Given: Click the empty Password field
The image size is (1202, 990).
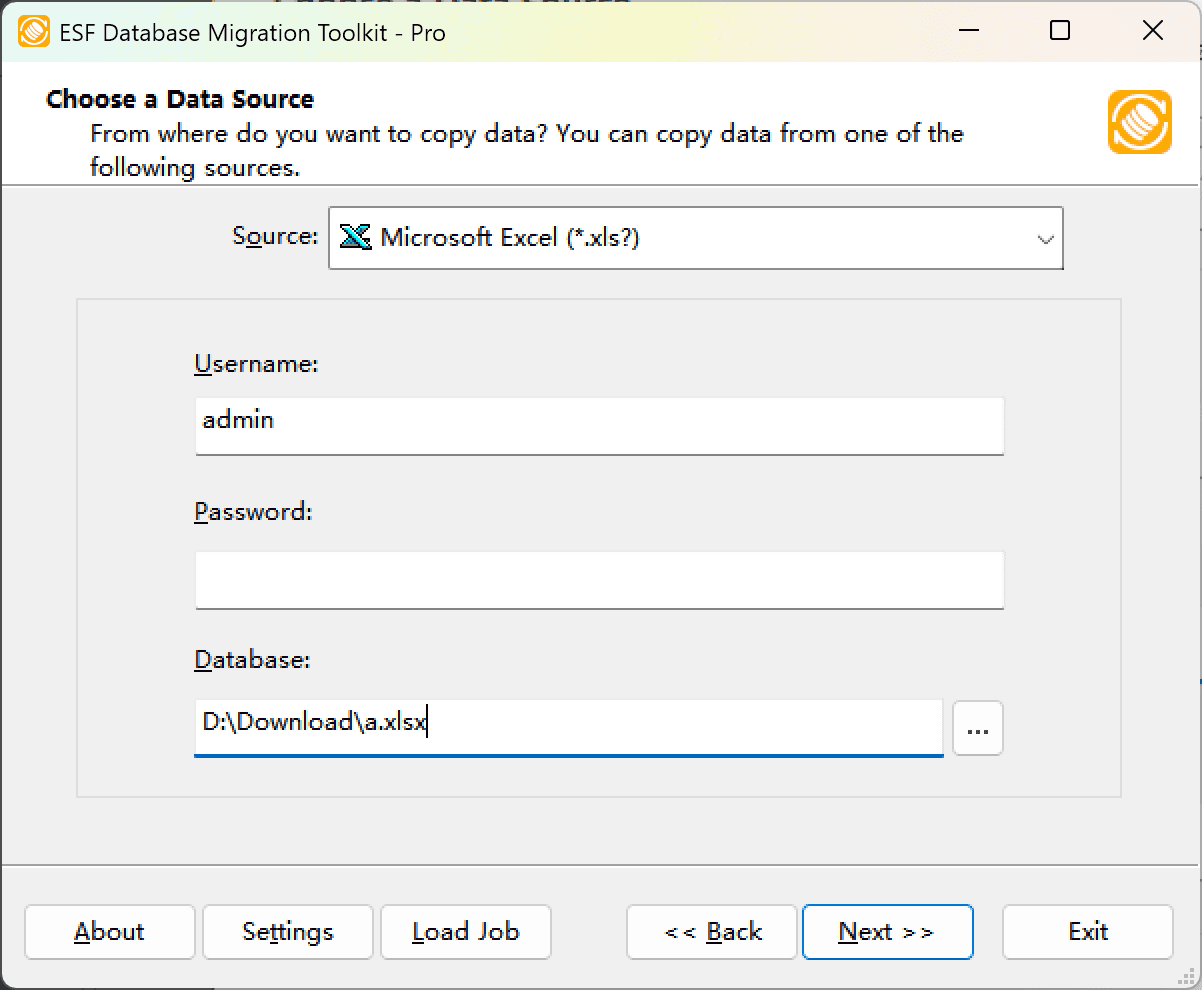Looking at the screenshot, I should coord(598,580).
